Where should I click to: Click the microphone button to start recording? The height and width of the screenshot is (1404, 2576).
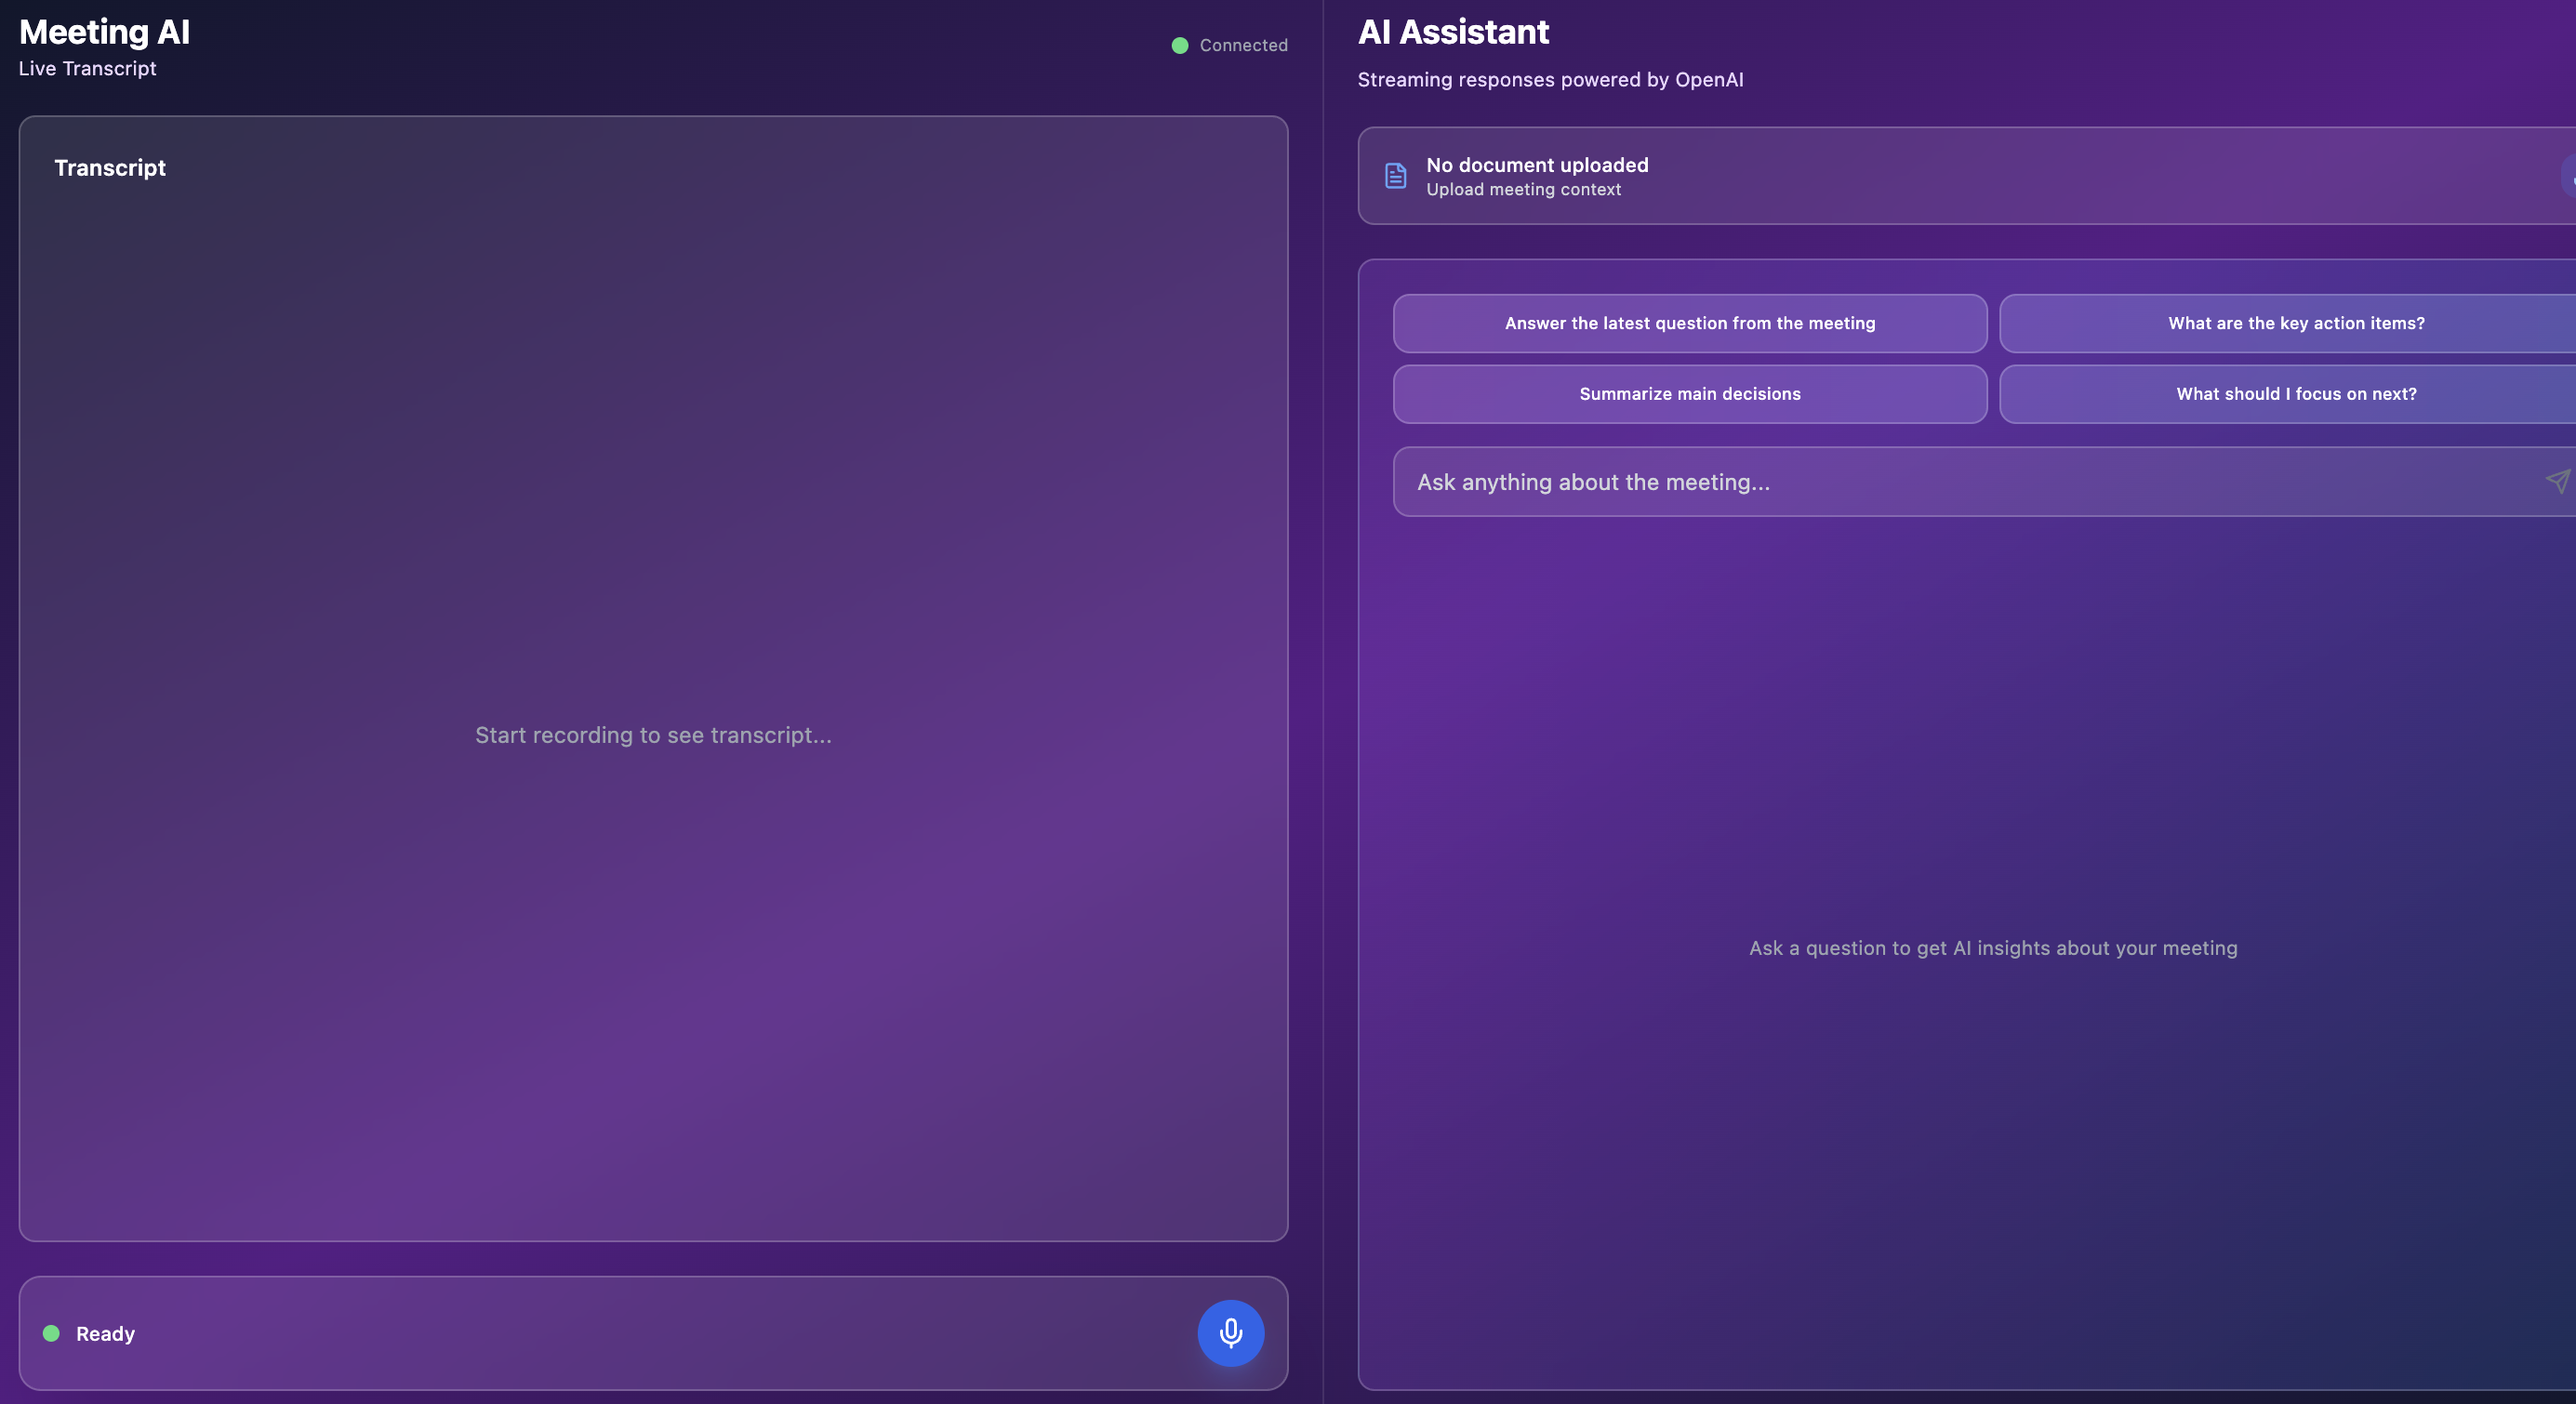[x=1230, y=1333]
